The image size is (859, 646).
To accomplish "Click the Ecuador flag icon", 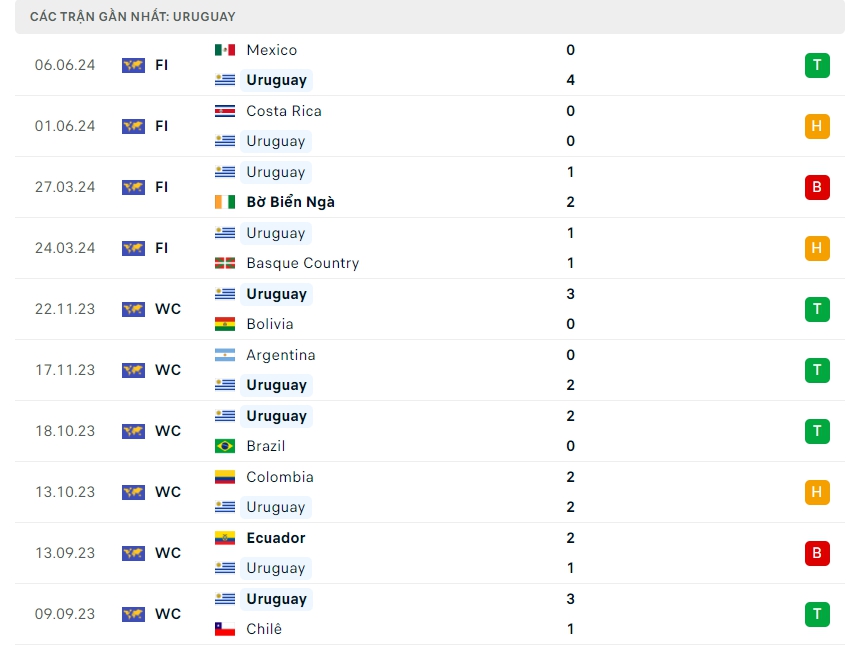I will click(225, 538).
